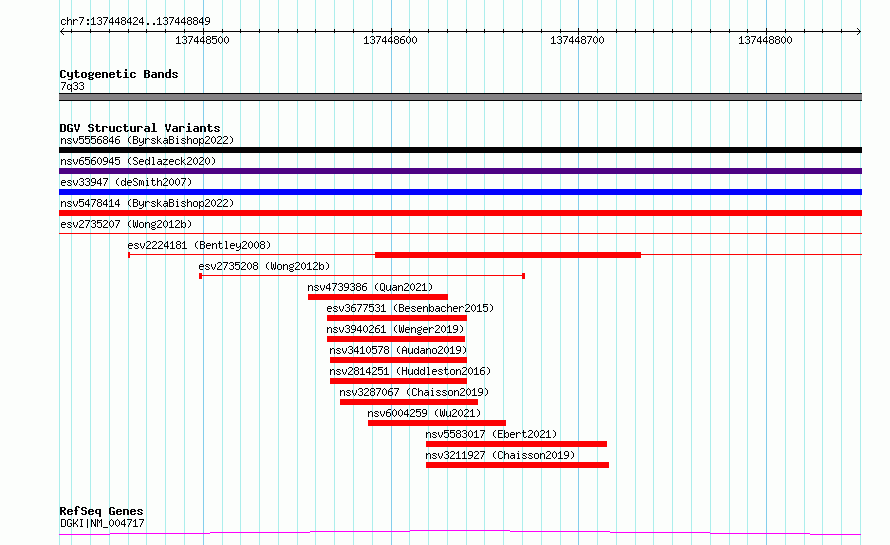Open the nsv6004259 (Wu2021) label

coord(424,413)
